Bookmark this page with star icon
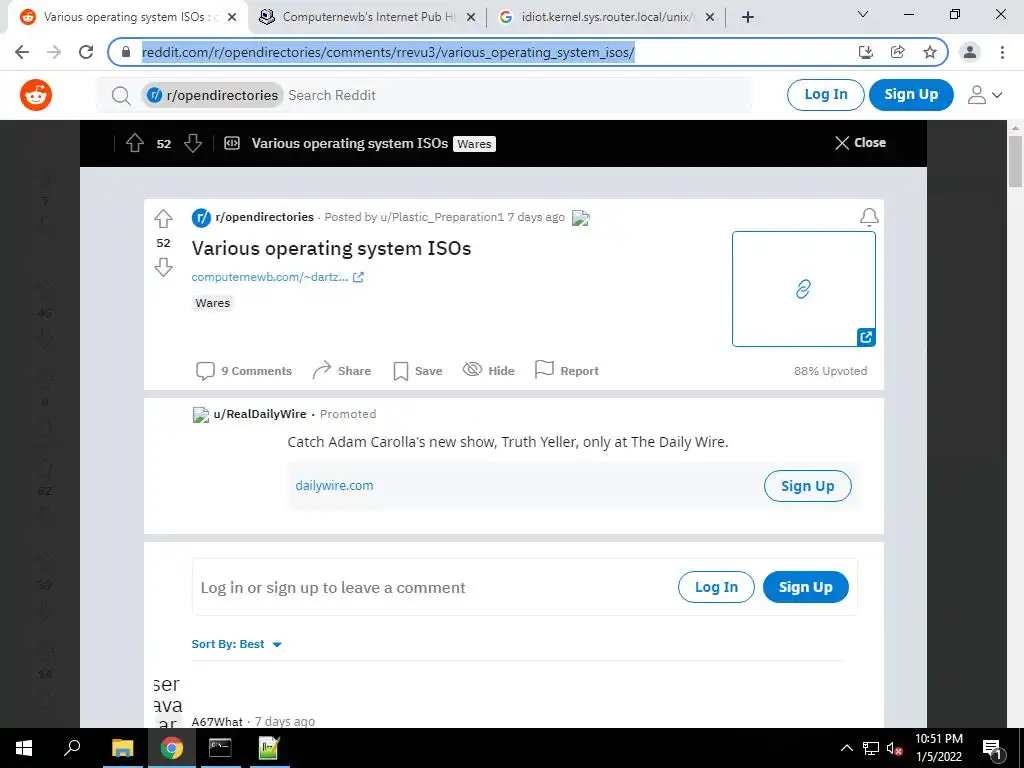This screenshot has height=768, width=1024. pyautogui.click(x=930, y=52)
